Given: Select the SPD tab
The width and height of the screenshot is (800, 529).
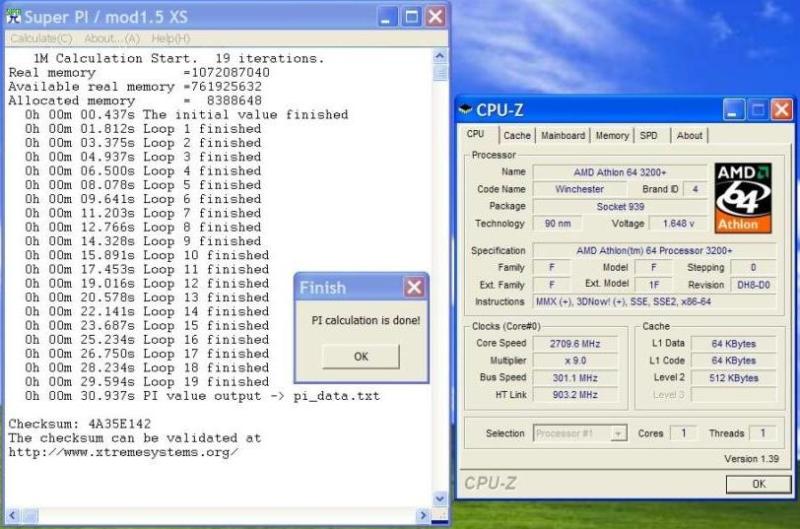Looking at the screenshot, I should pos(649,135).
